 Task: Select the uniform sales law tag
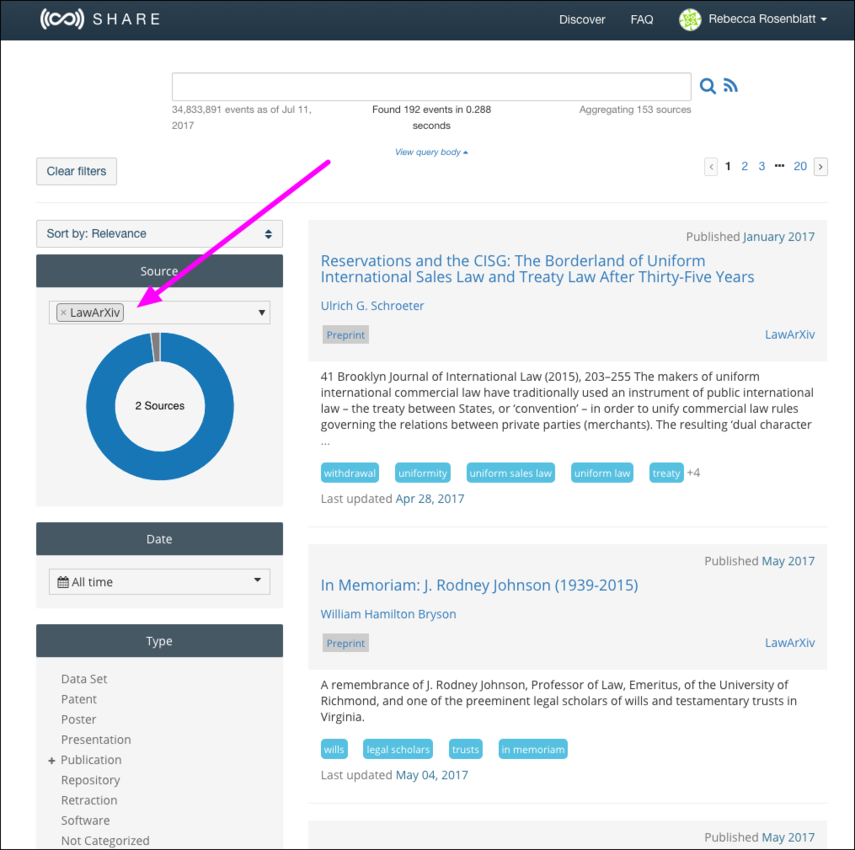tap(510, 473)
